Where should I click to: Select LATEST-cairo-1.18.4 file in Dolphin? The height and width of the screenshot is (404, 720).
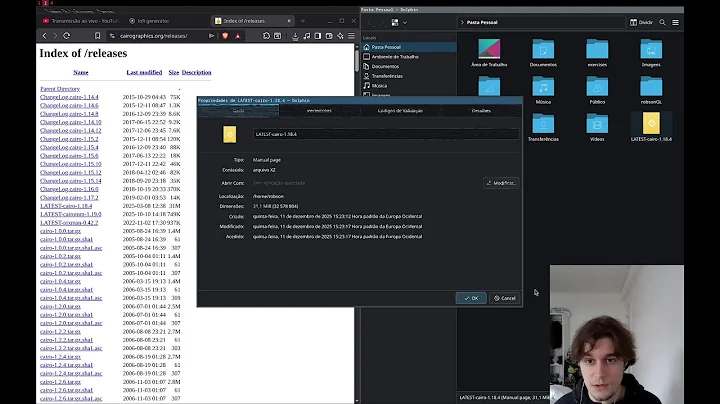pos(651,127)
